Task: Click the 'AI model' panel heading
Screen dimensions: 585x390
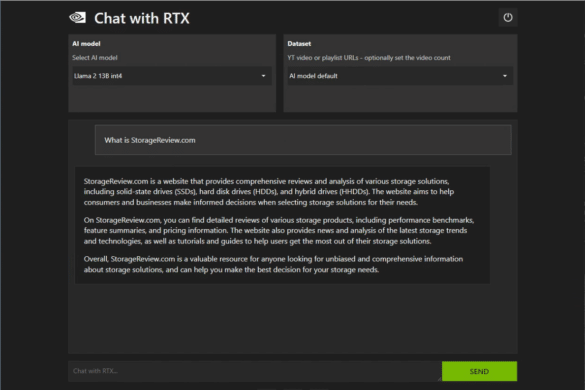Action: coord(86,44)
